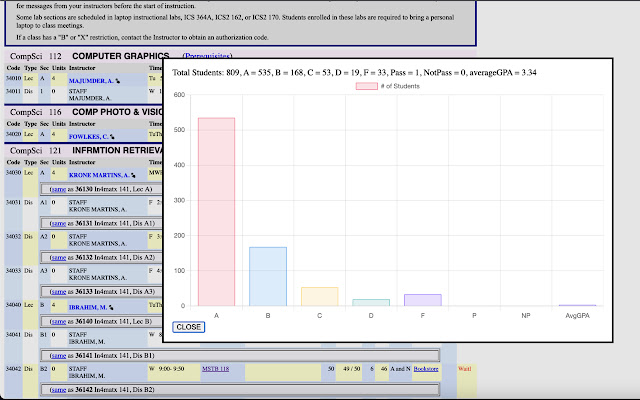Viewport: 640px width, 400px height.
Task: Close the grade distribution popup with CLOSE
Action: tap(189, 327)
